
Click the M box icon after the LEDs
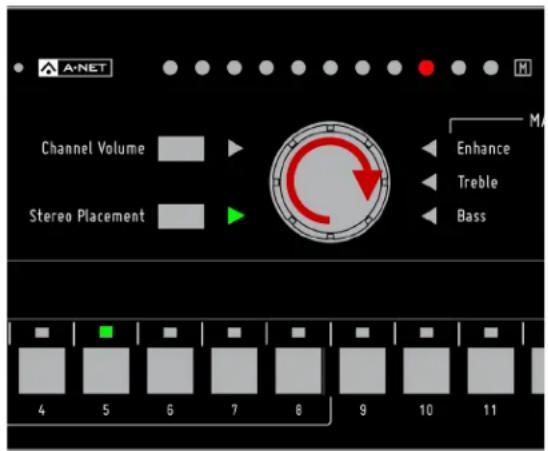click(523, 67)
